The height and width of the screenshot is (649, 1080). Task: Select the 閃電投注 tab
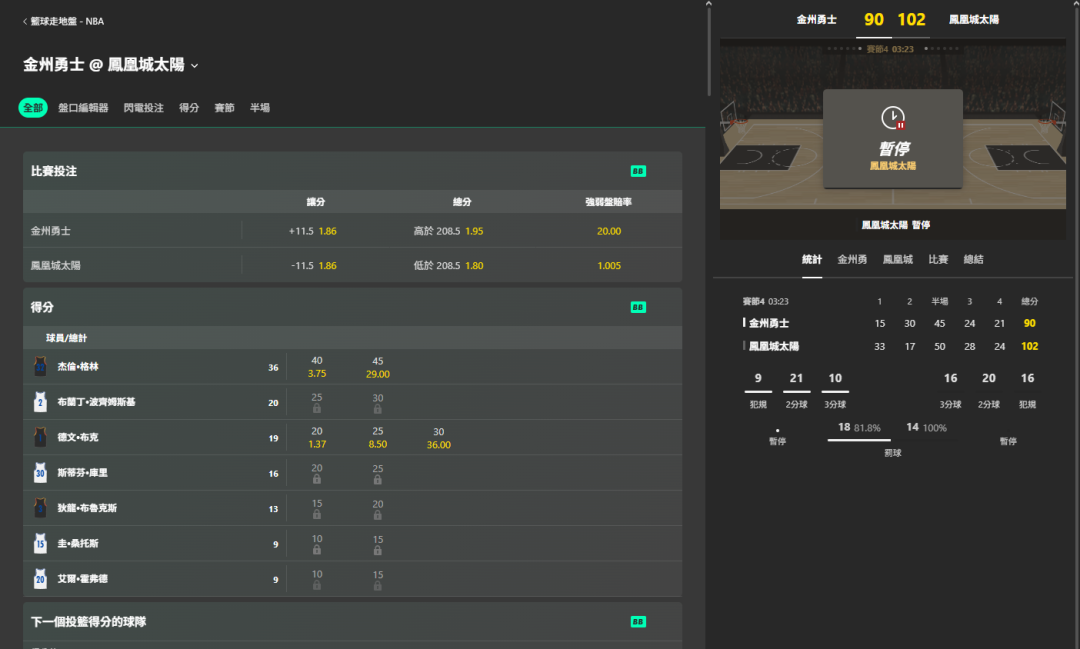[143, 108]
